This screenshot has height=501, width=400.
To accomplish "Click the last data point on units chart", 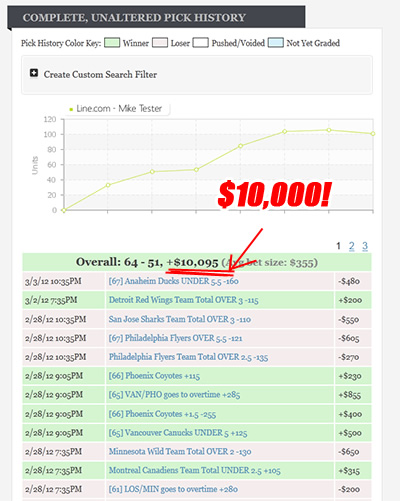I will coord(373,134).
